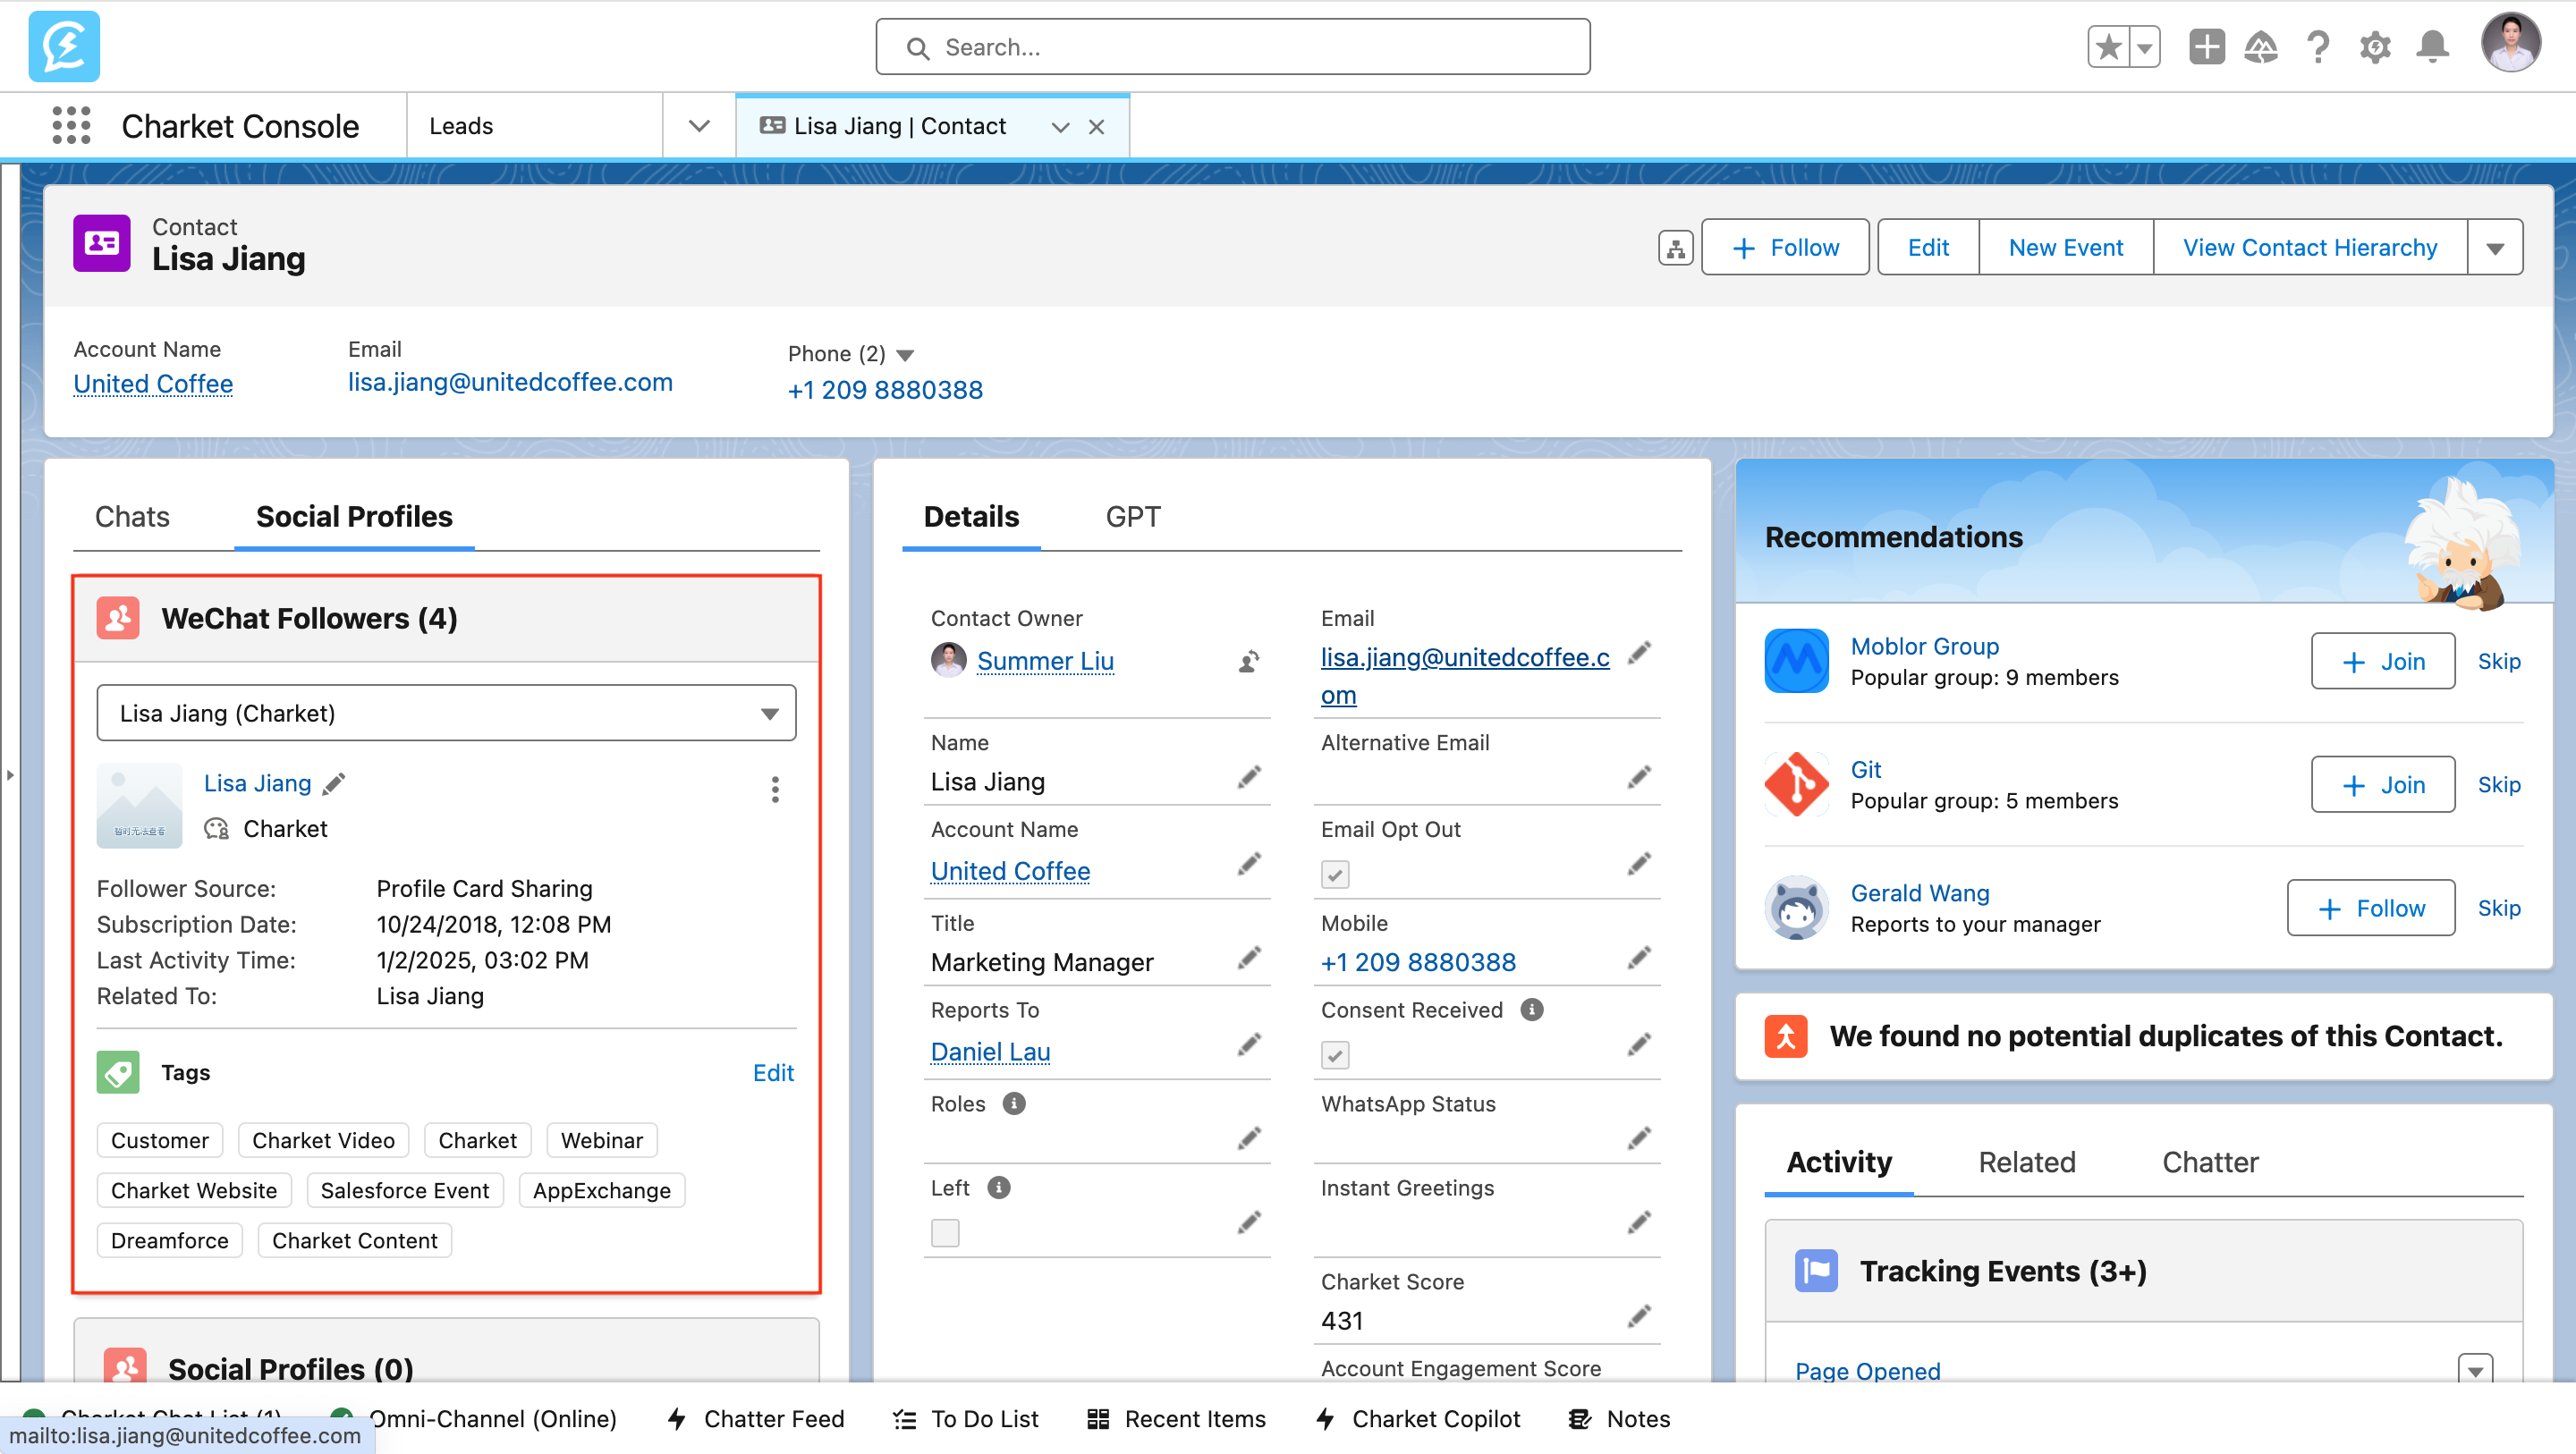The height and width of the screenshot is (1454, 2576).
Task: Click View Contact Hierarchy button
Action: (2310, 247)
